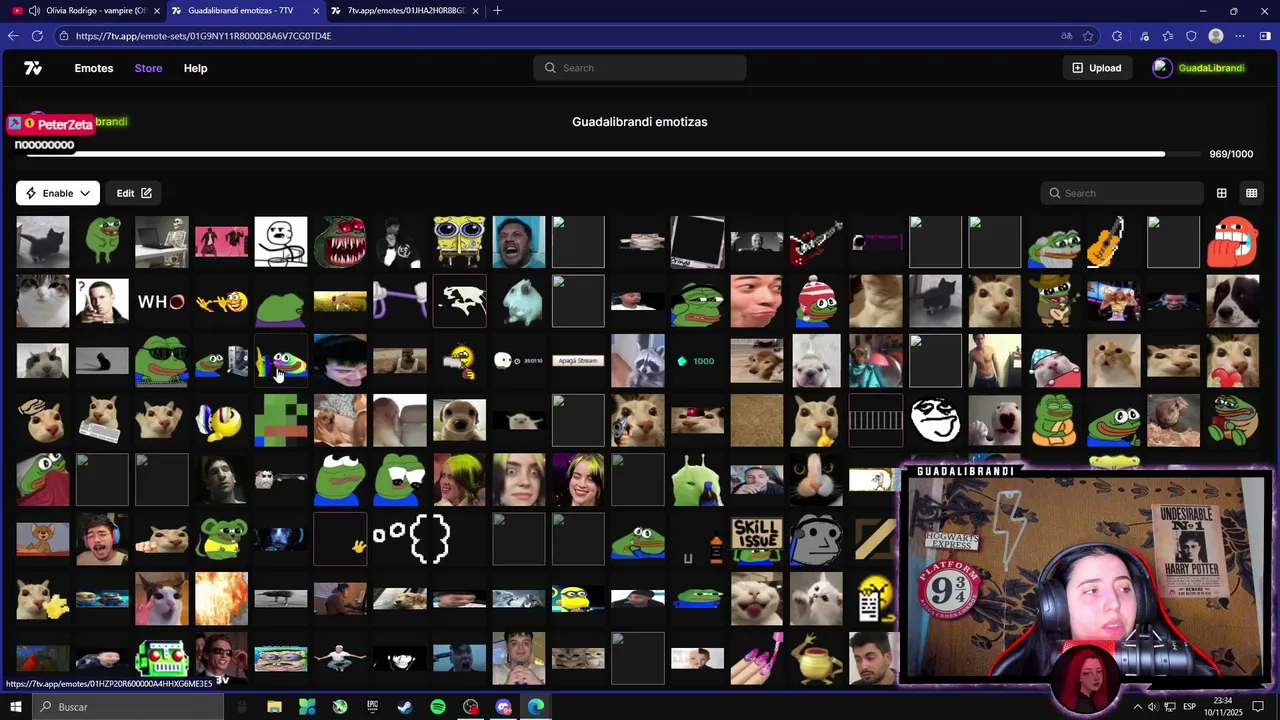Switch to the 7tv.app/emotes browser tab

[x=405, y=10]
